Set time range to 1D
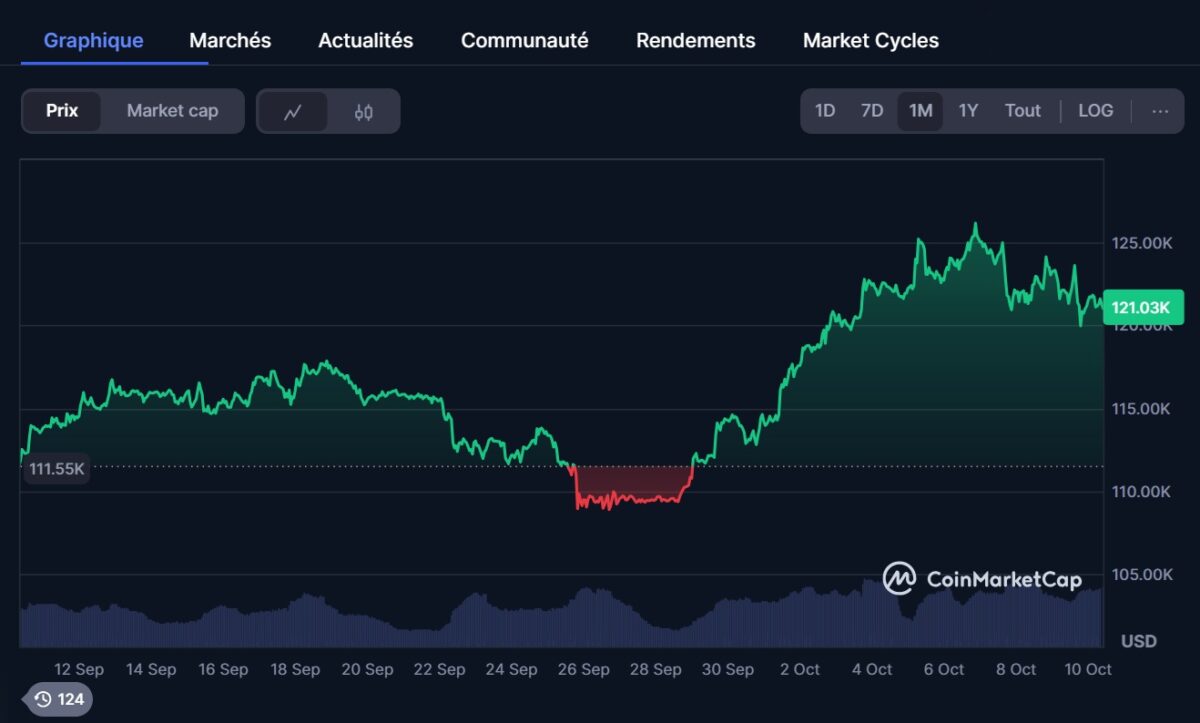Viewport: 1200px width, 723px height. click(x=825, y=111)
